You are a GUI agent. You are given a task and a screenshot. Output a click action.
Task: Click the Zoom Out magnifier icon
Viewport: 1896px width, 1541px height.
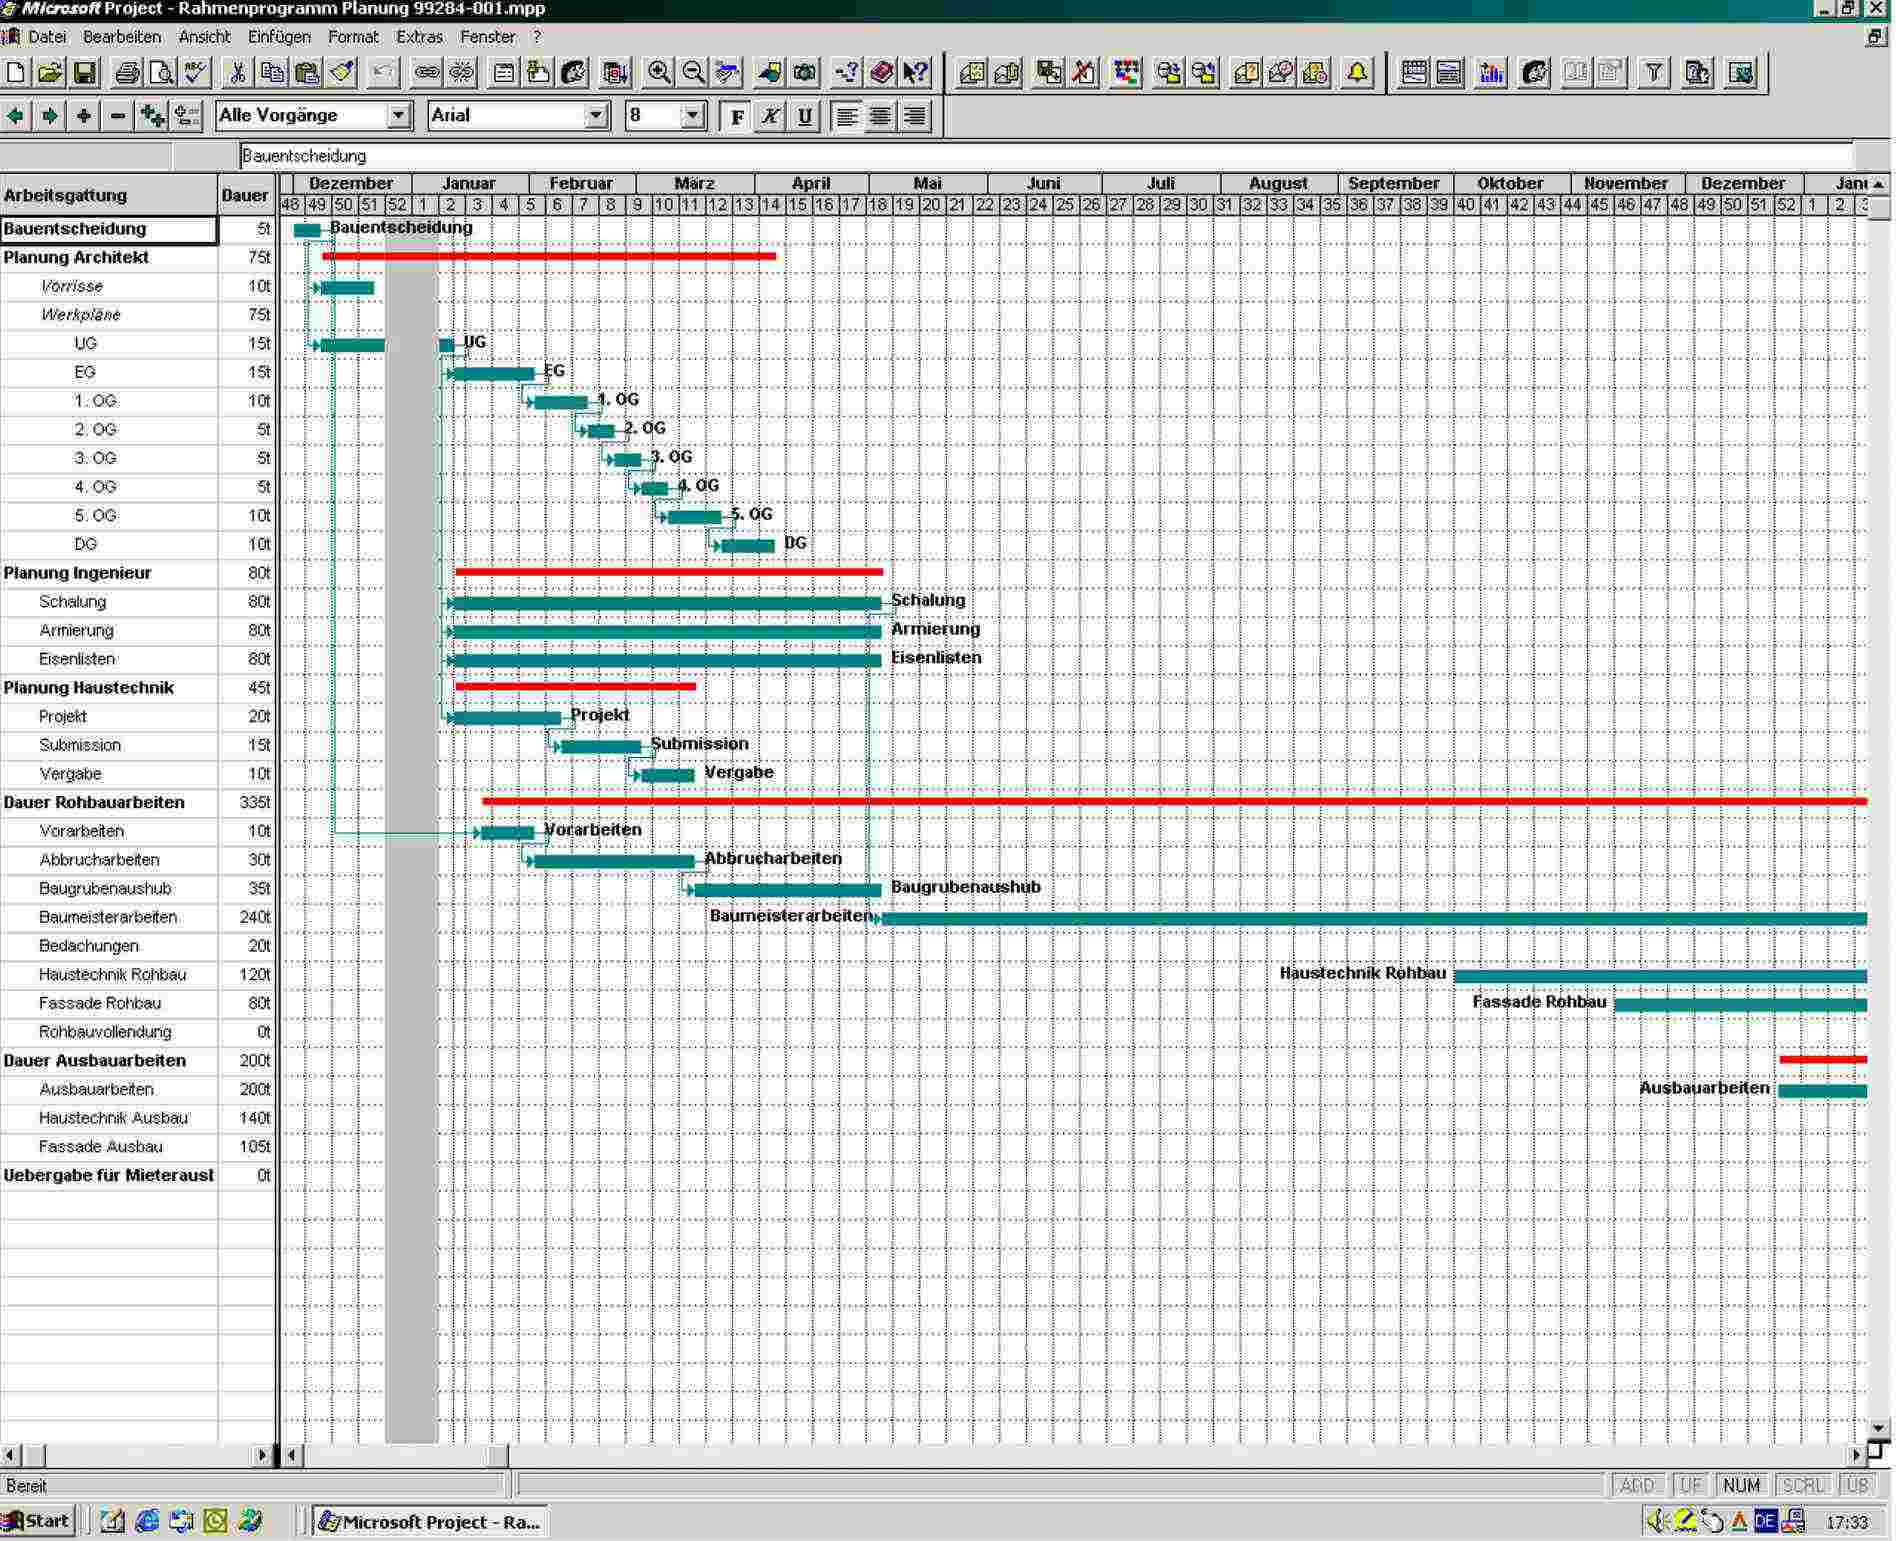pyautogui.click(x=693, y=73)
